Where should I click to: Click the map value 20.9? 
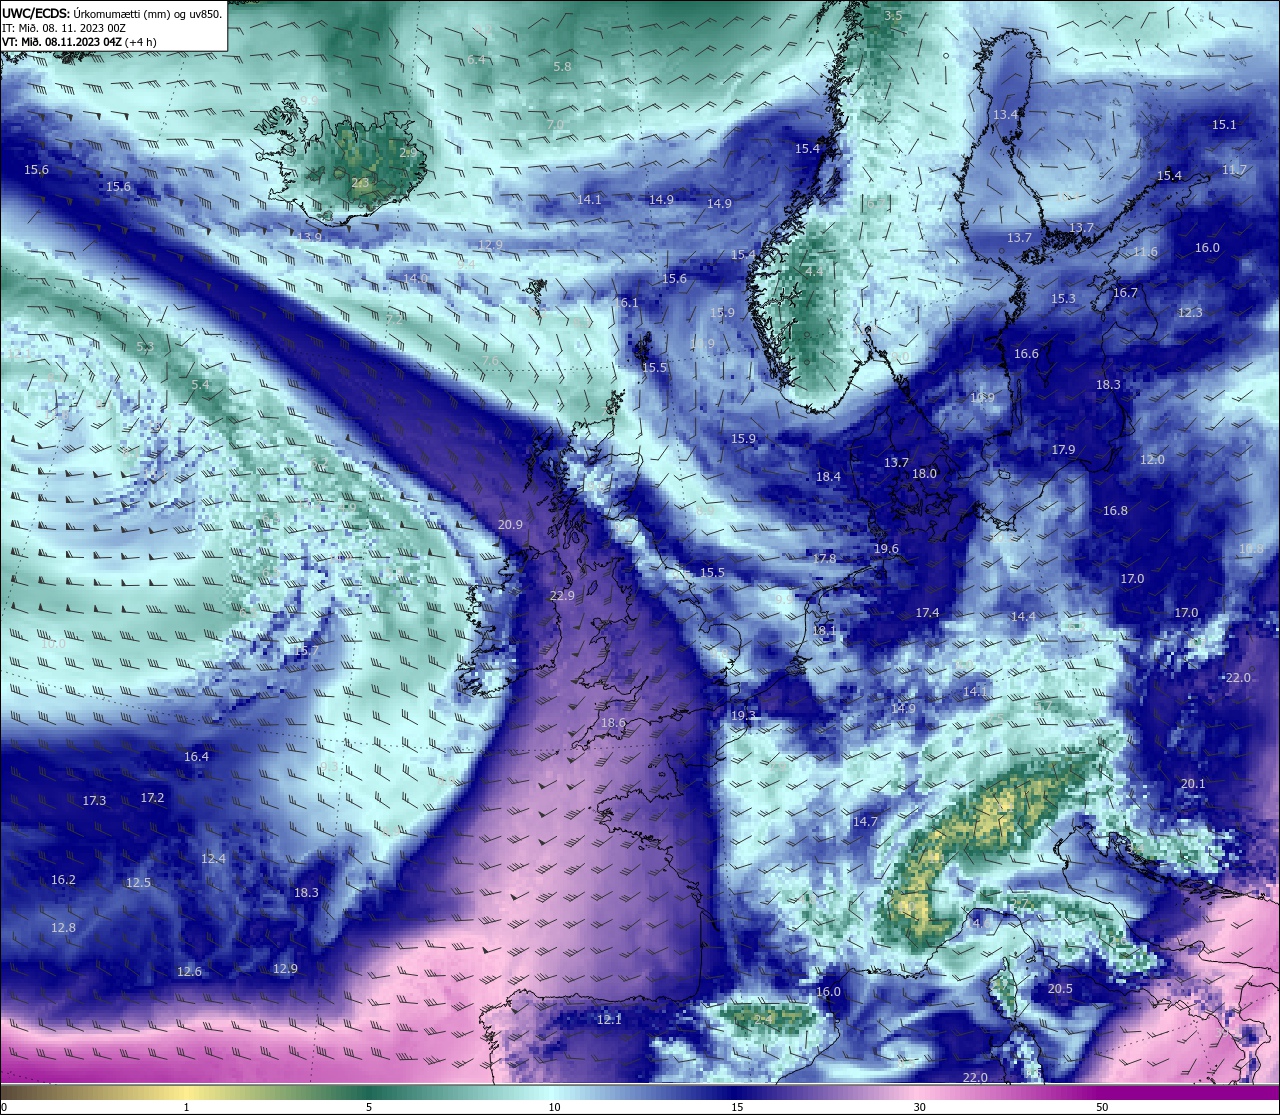[x=510, y=524]
